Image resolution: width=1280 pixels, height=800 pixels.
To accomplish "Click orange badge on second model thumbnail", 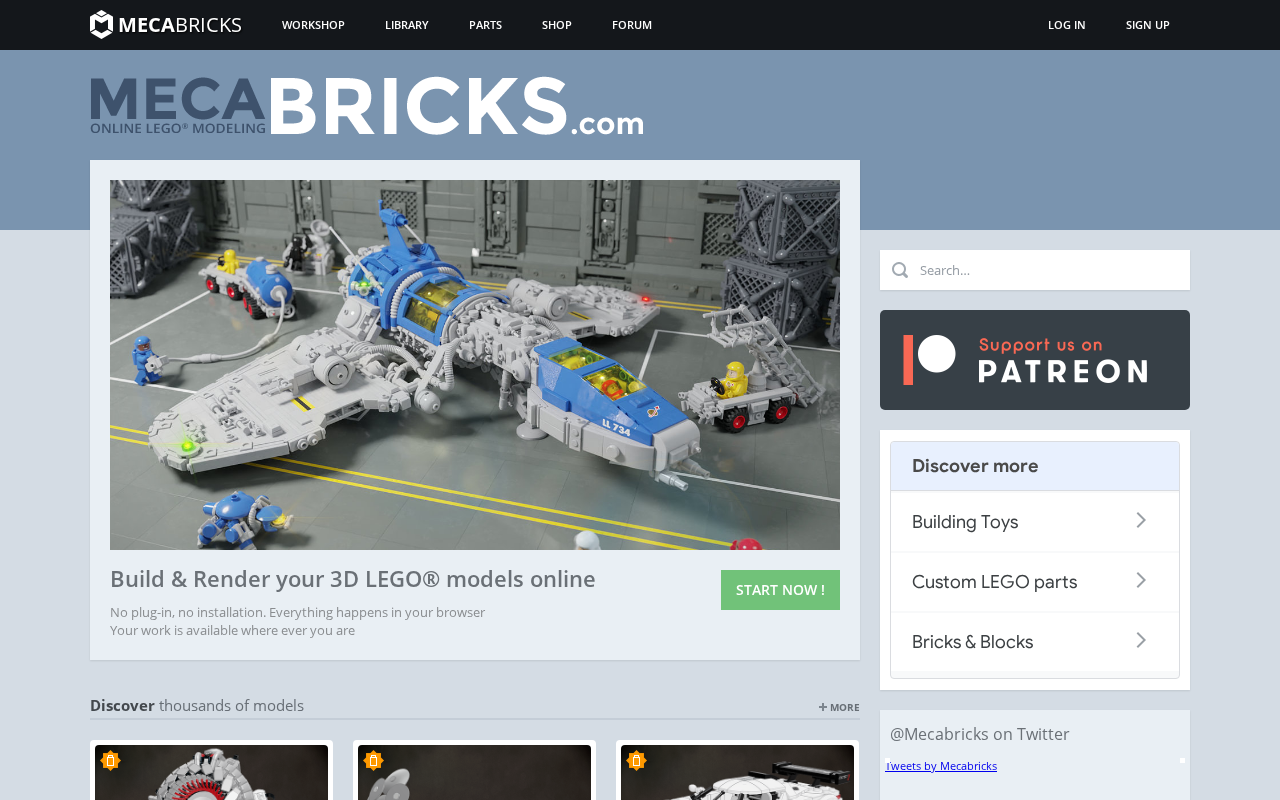I will tap(374, 761).
